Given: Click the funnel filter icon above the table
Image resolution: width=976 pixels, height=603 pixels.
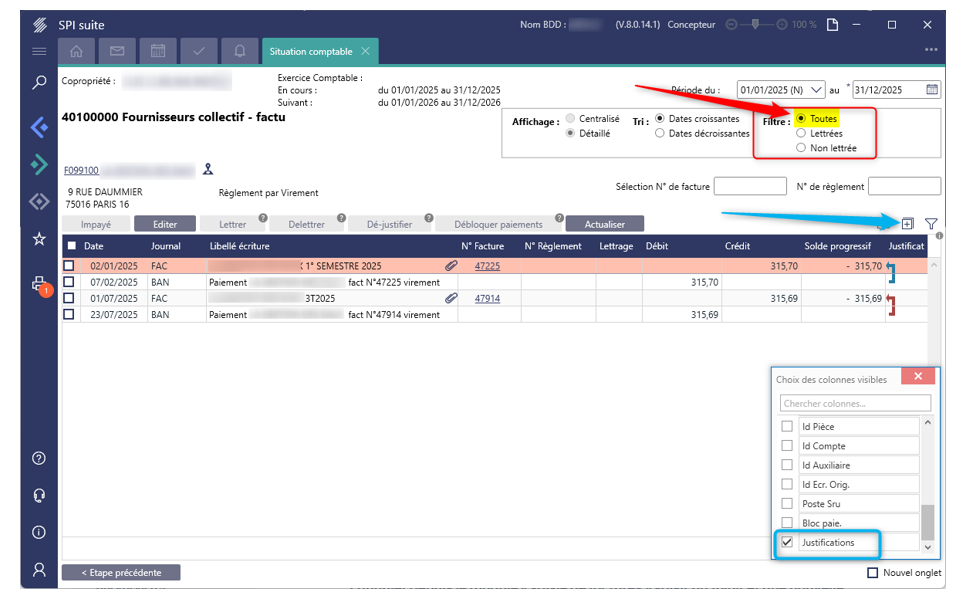Looking at the screenshot, I should pos(931,224).
